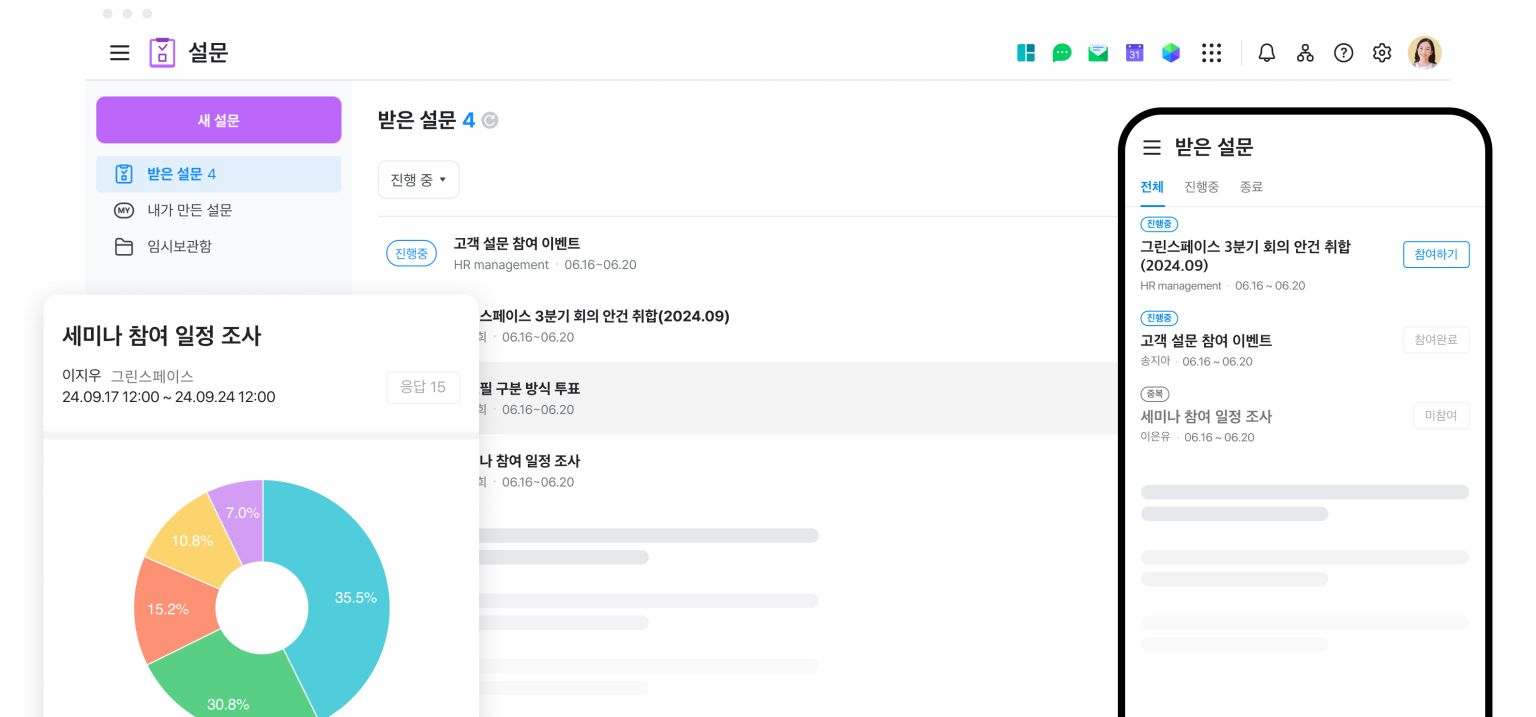This screenshot has height=717, width=1536.
Task: Open the mail envelope icon
Action: coord(1098,53)
